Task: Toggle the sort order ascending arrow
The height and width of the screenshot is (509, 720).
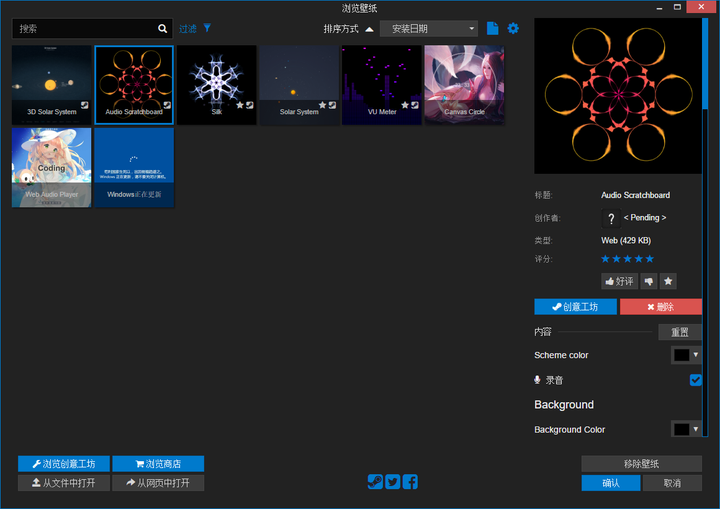Action: 369,29
